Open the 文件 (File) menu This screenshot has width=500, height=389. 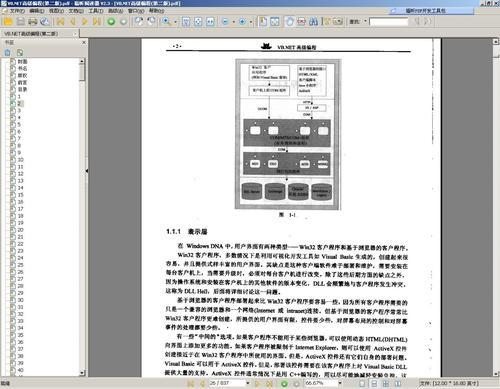(x=17, y=11)
